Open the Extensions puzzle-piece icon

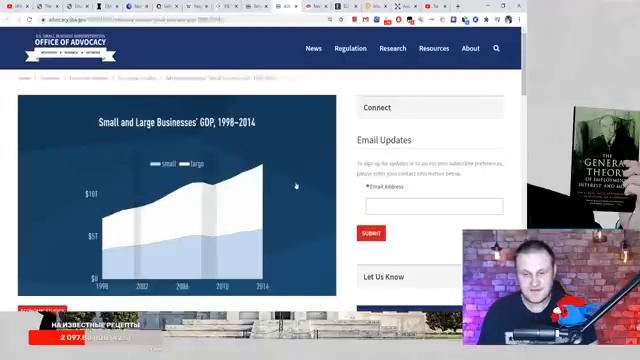click(x=486, y=20)
